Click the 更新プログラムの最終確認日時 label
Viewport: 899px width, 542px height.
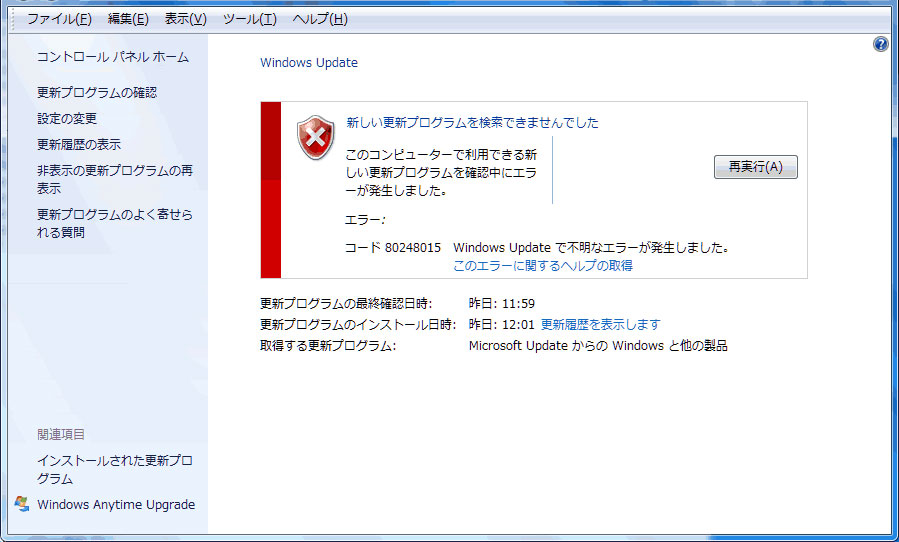[346, 303]
